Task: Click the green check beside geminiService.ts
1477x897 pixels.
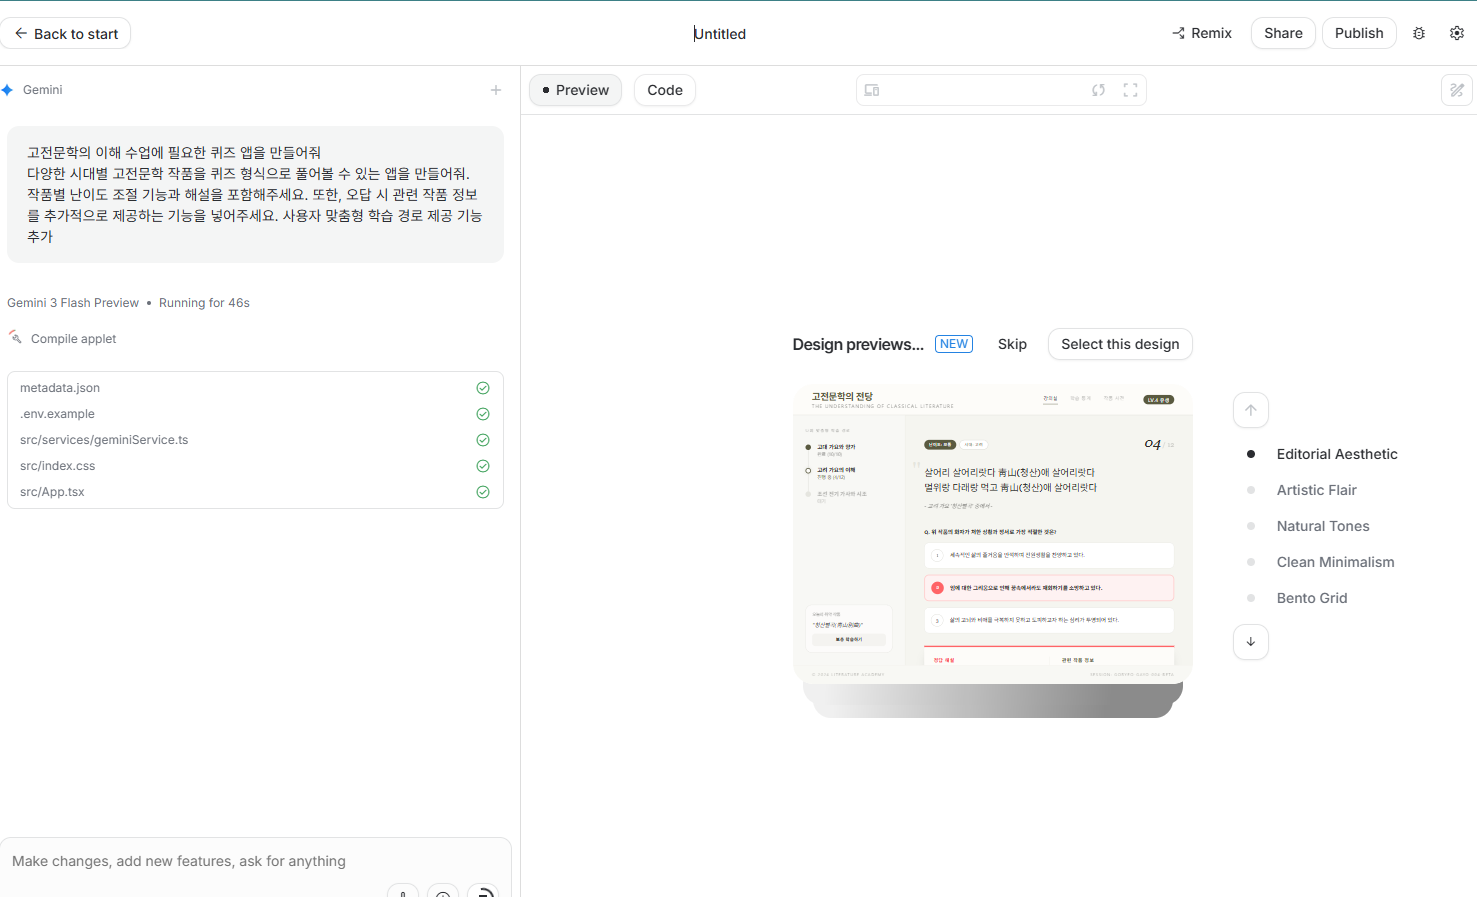Action: pyautogui.click(x=483, y=440)
